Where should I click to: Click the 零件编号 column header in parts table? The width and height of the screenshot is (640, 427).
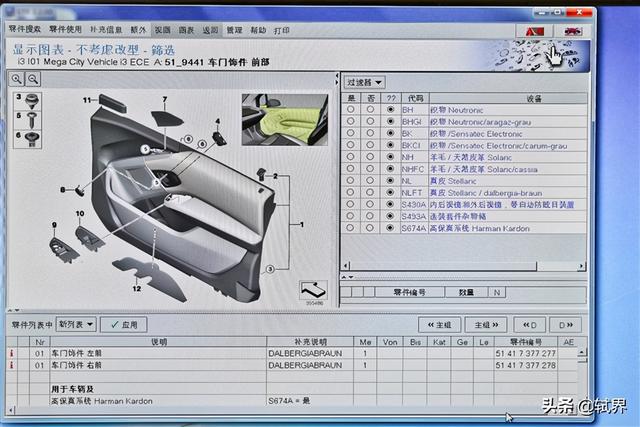pyautogui.click(x=526, y=342)
